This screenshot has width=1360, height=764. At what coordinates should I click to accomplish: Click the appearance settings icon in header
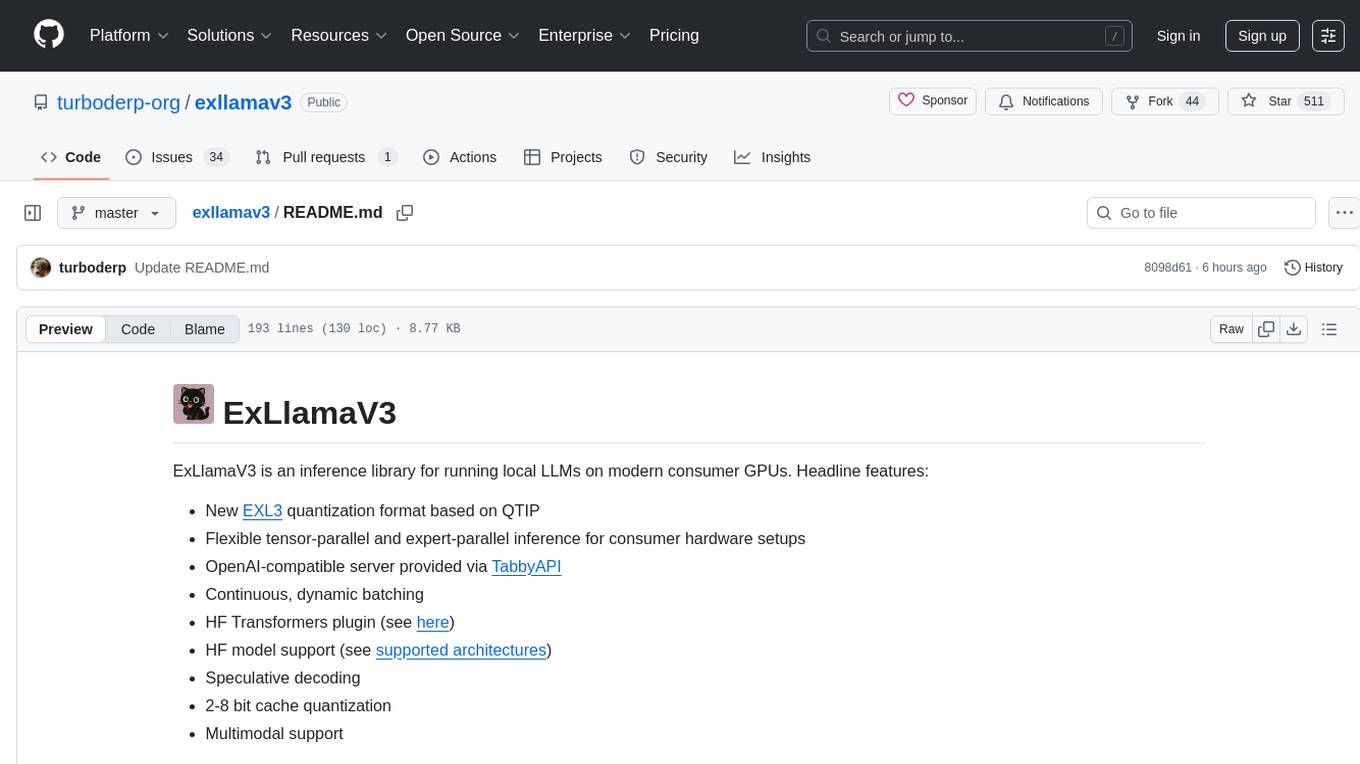[x=1328, y=36]
